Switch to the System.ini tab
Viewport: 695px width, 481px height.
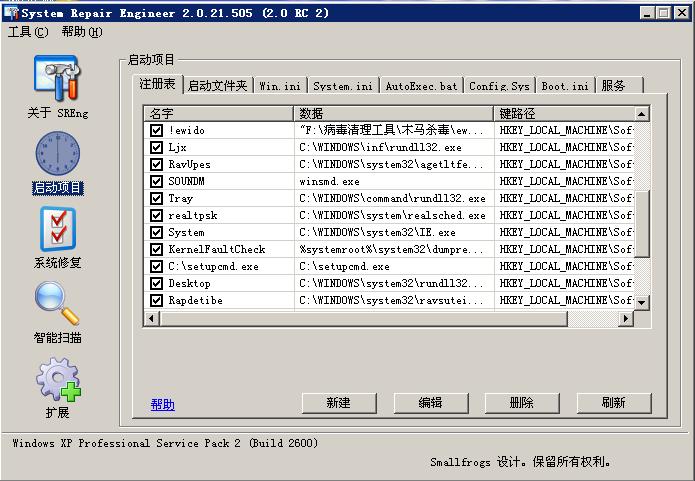click(x=343, y=86)
